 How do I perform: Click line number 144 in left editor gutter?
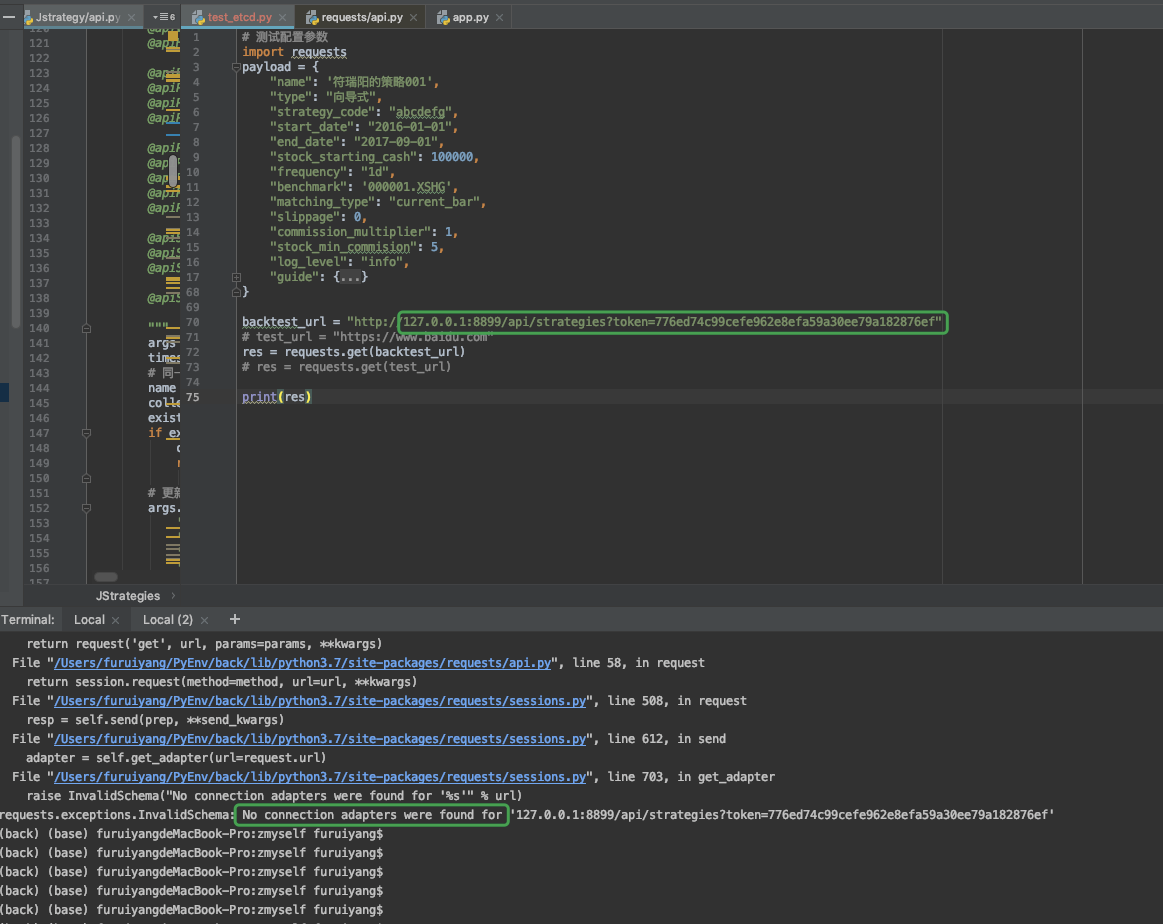[39, 388]
